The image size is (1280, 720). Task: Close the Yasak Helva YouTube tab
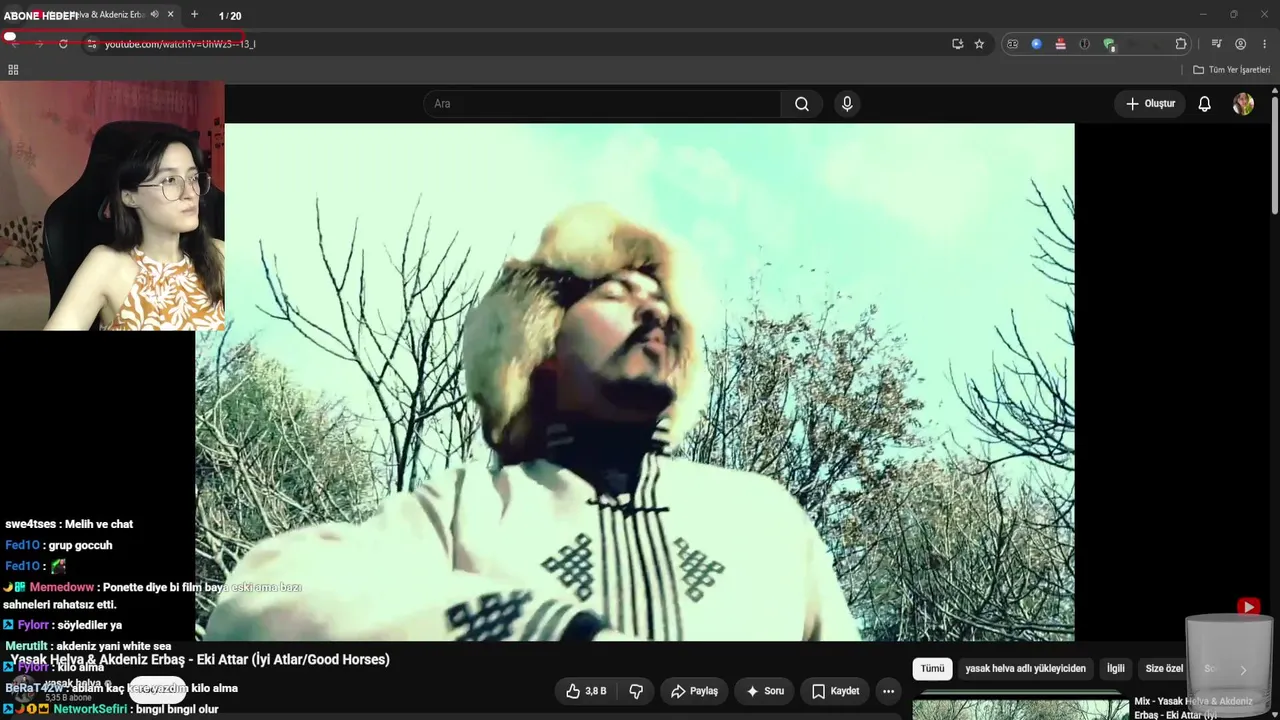tap(171, 15)
